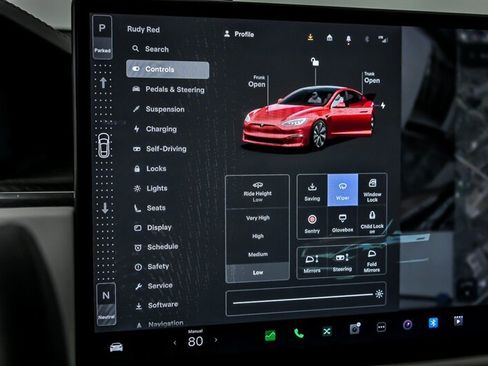
Task: Open the Theater video app
Action: [458, 321]
